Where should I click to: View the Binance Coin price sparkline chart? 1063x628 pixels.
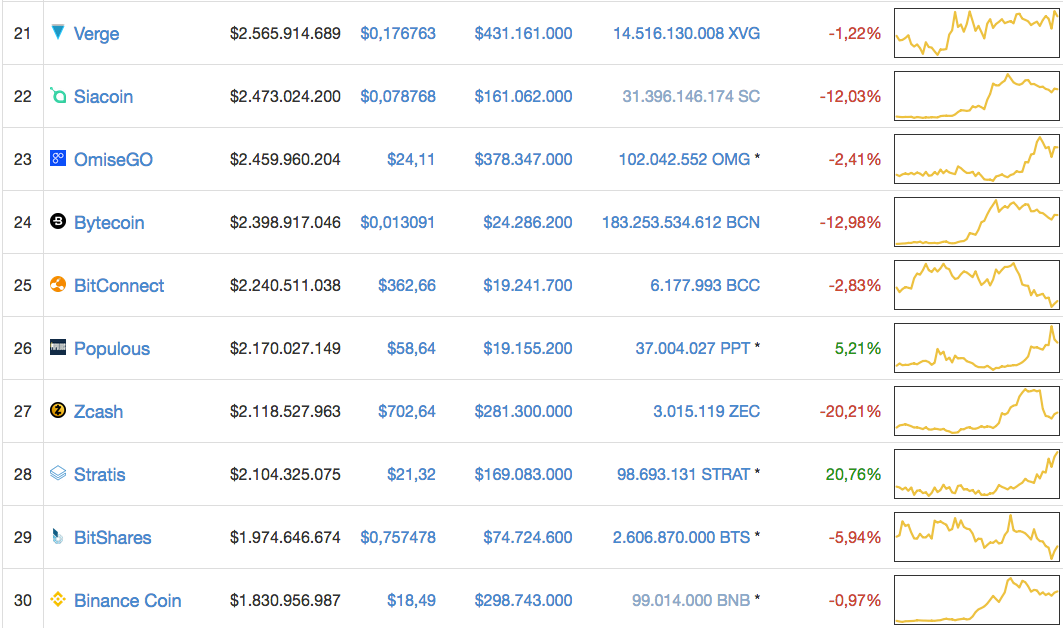pos(976,600)
